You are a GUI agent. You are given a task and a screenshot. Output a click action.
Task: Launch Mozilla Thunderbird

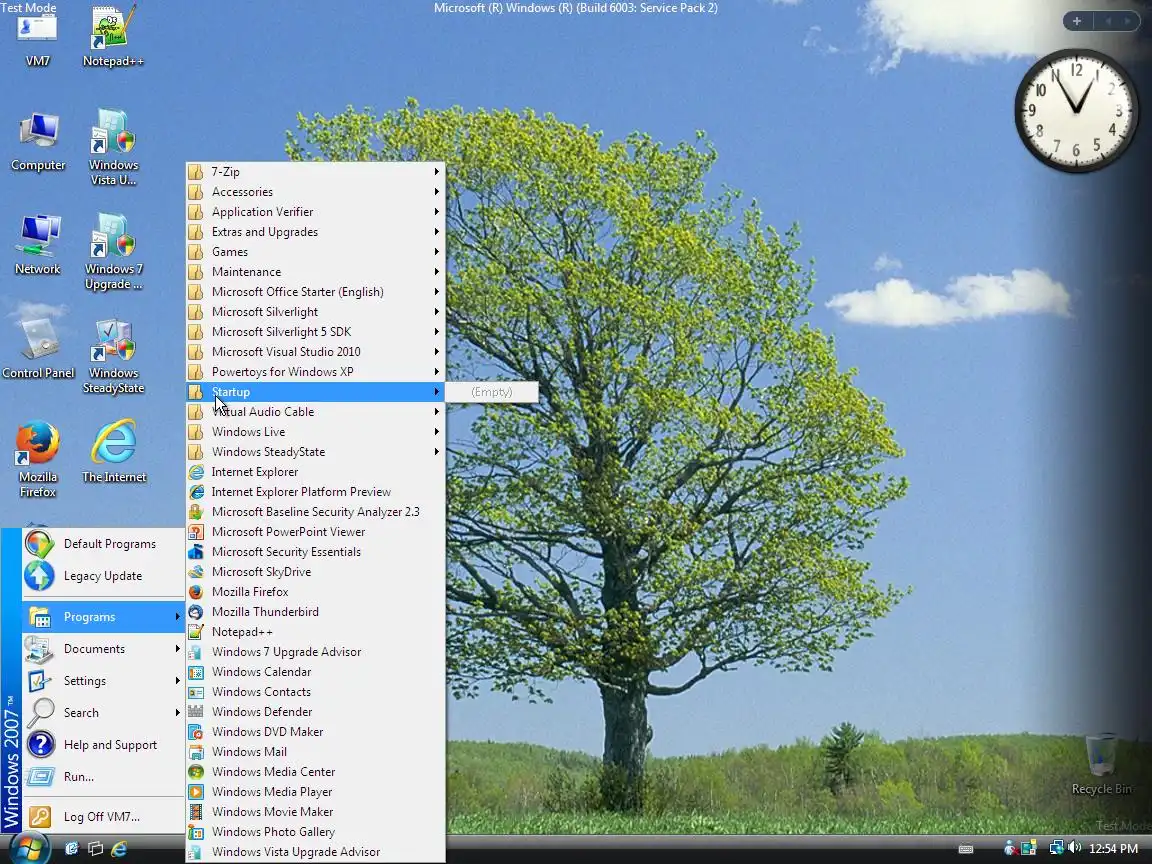315,612
